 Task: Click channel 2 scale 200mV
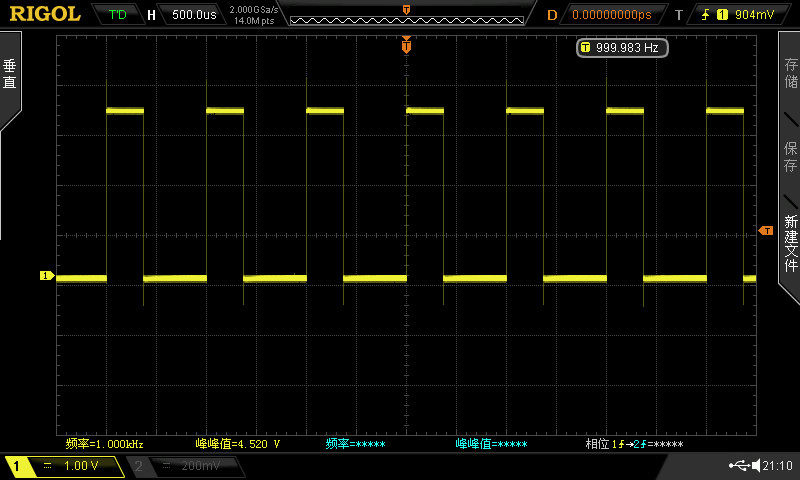[201, 466]
